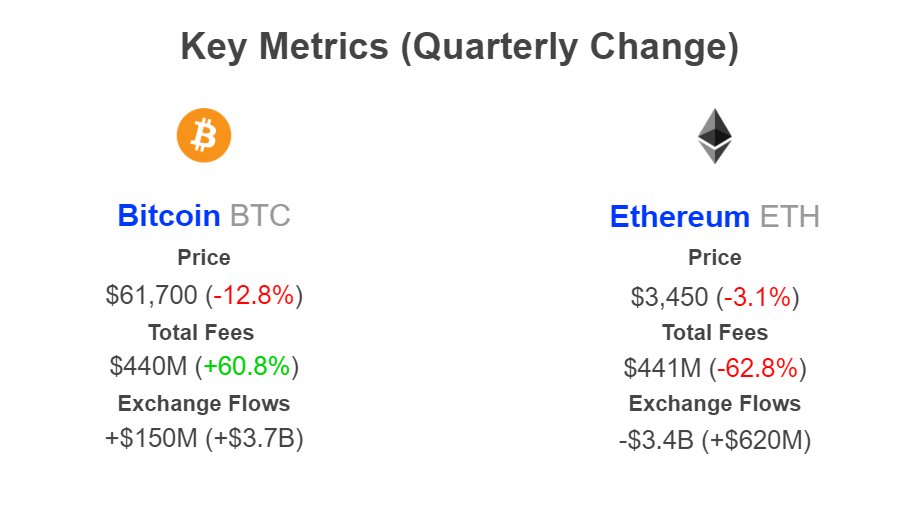Click Ethereum's red -62.8% fees change
Screen dimensions: 901x507
click(758, 368)
